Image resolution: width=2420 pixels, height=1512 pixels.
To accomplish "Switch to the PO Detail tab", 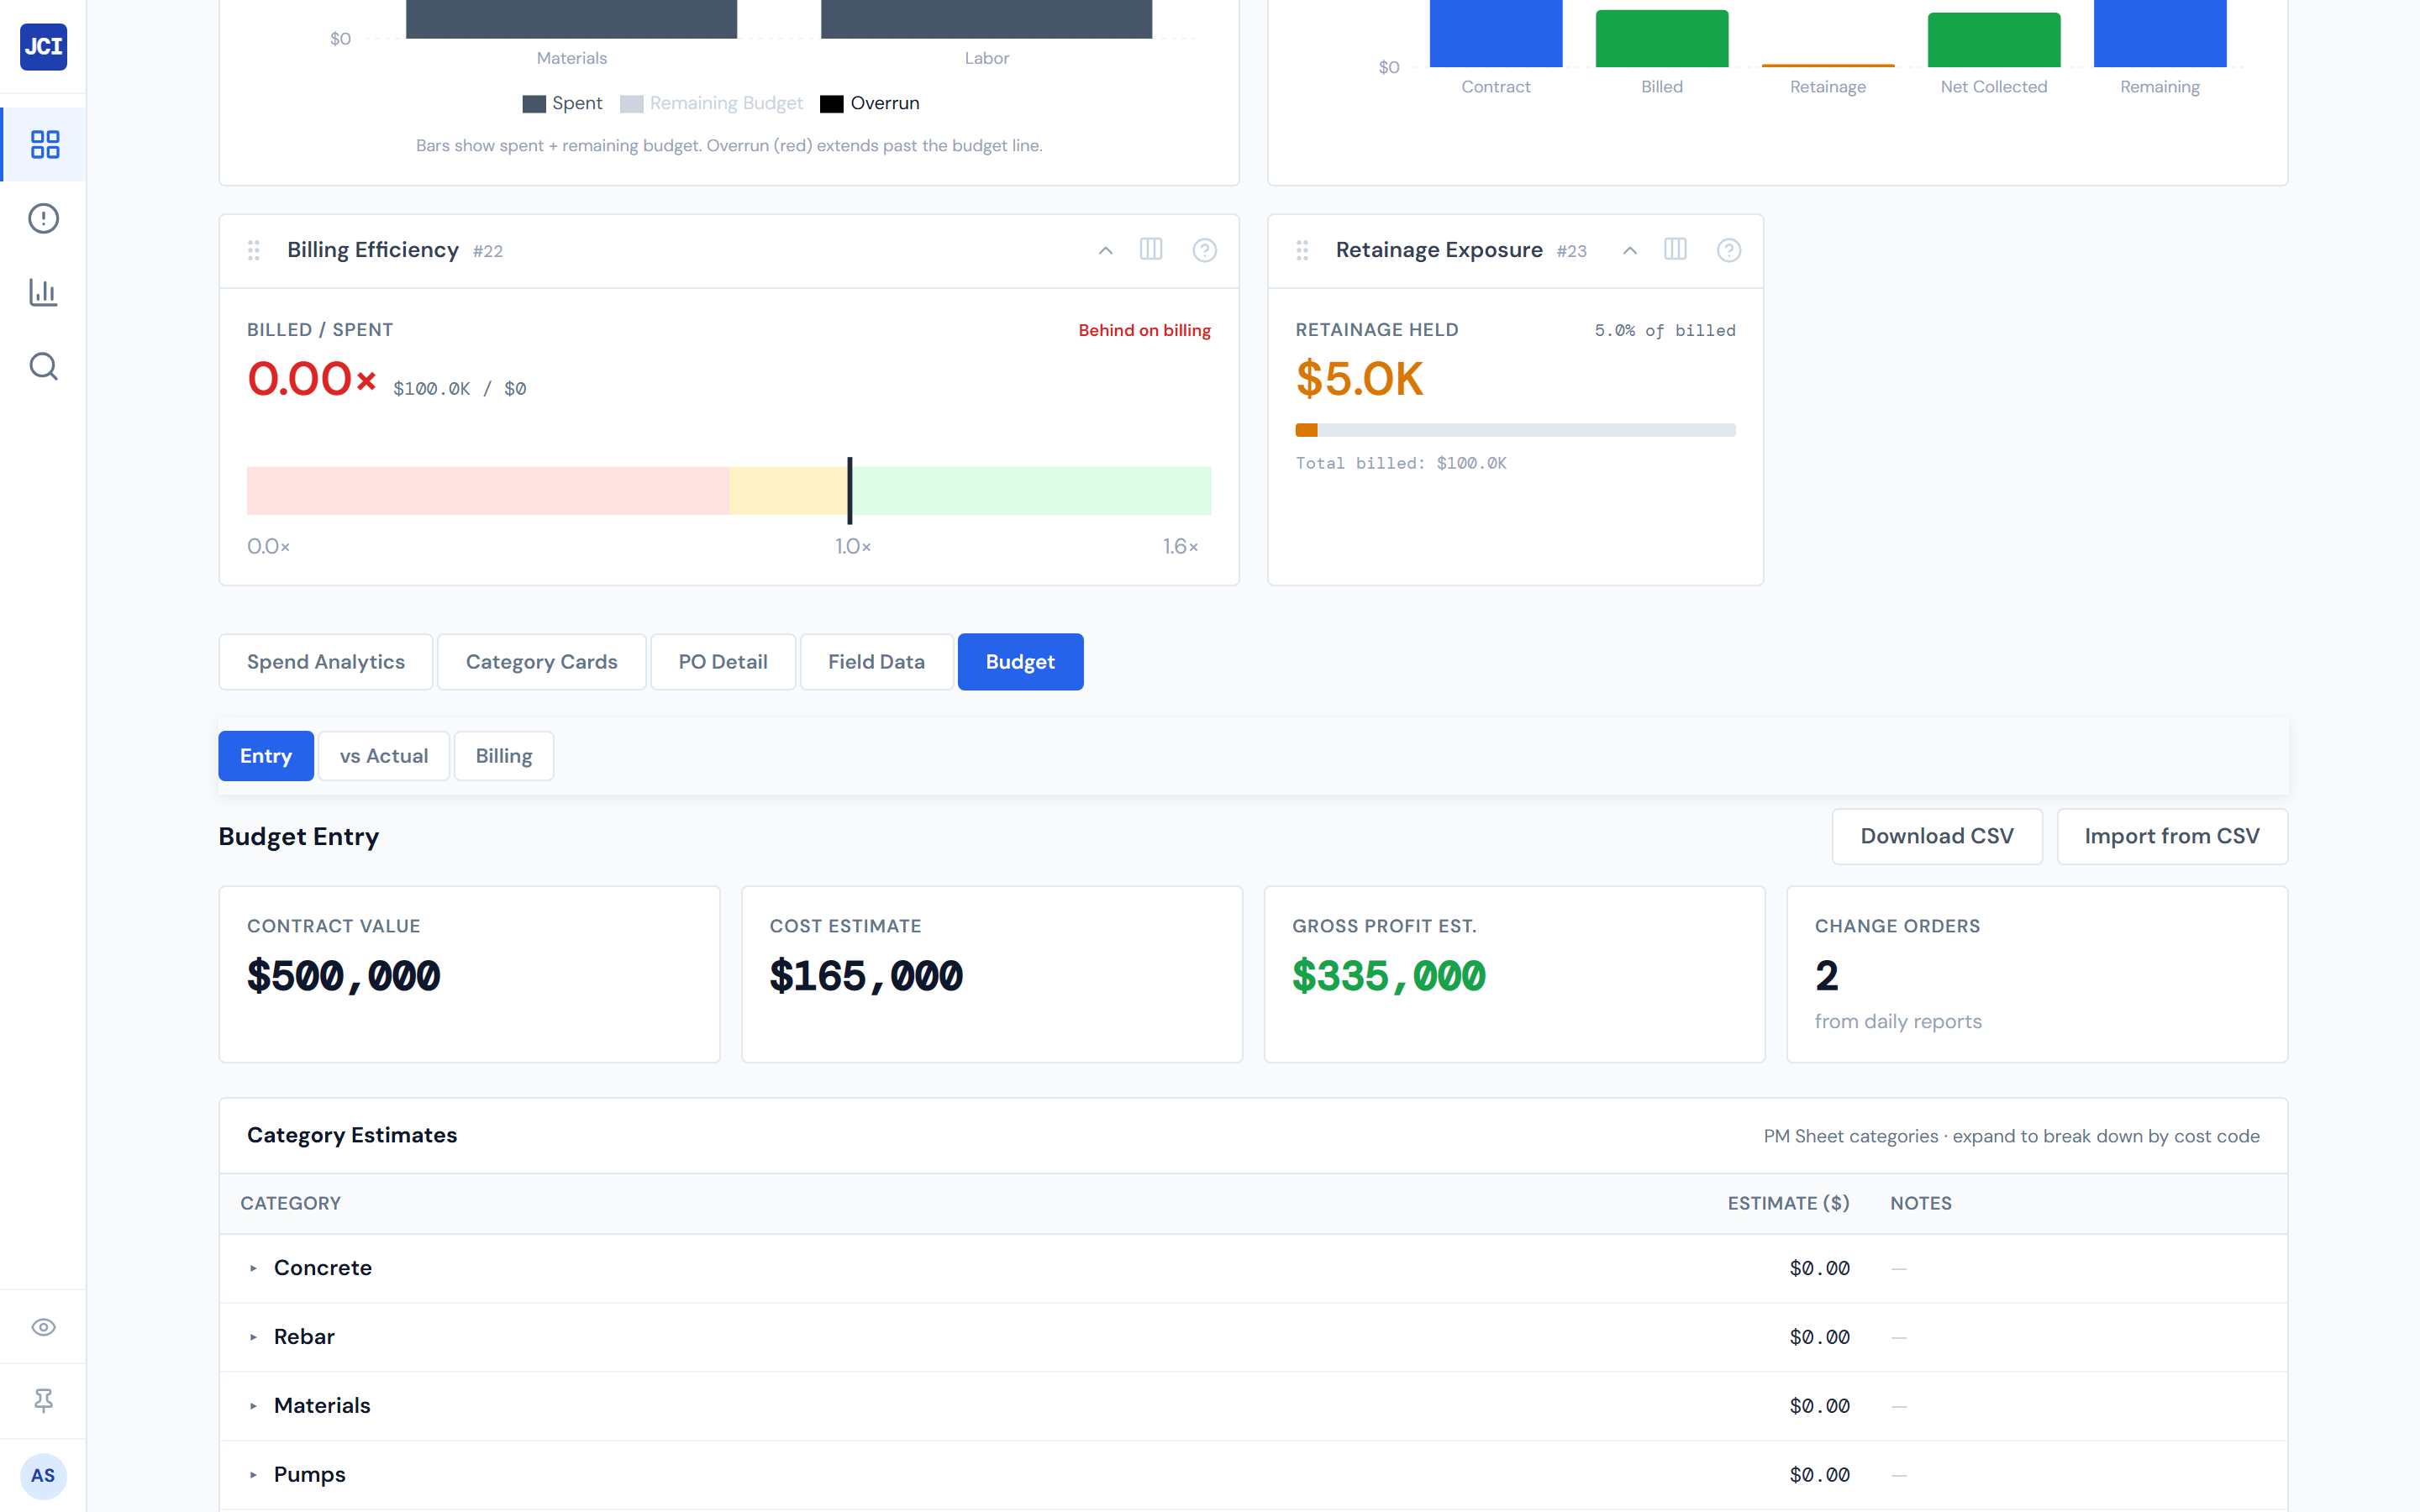I will tap(722, 662).
